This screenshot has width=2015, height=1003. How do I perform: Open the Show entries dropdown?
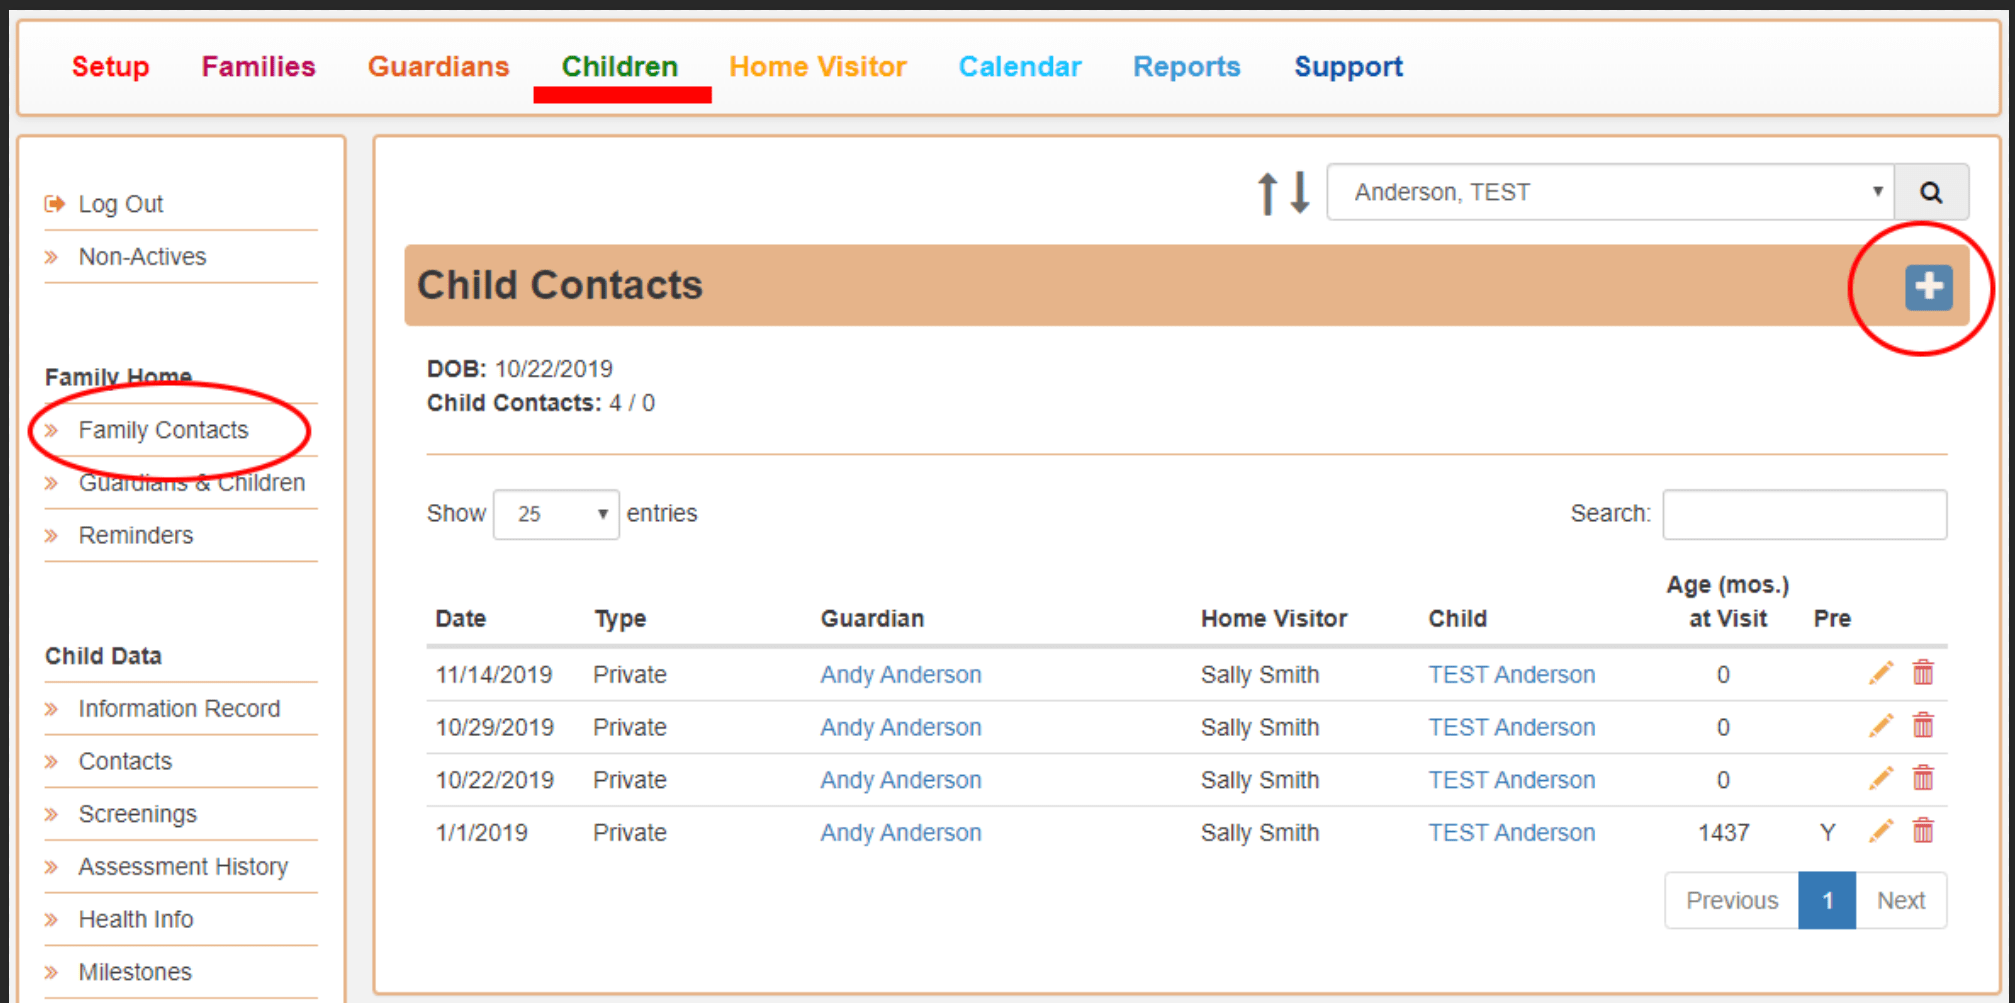coord(556,513)
